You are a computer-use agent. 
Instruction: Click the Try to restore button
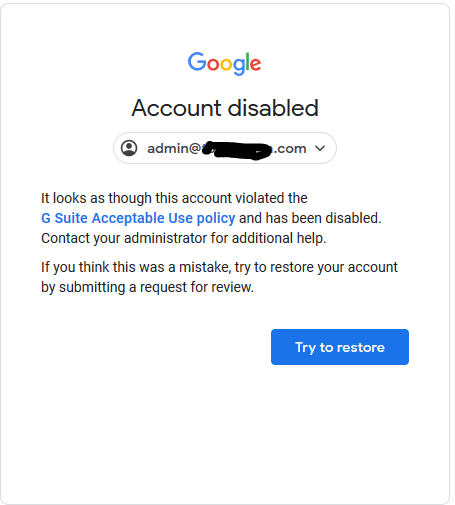coord(340,347)
